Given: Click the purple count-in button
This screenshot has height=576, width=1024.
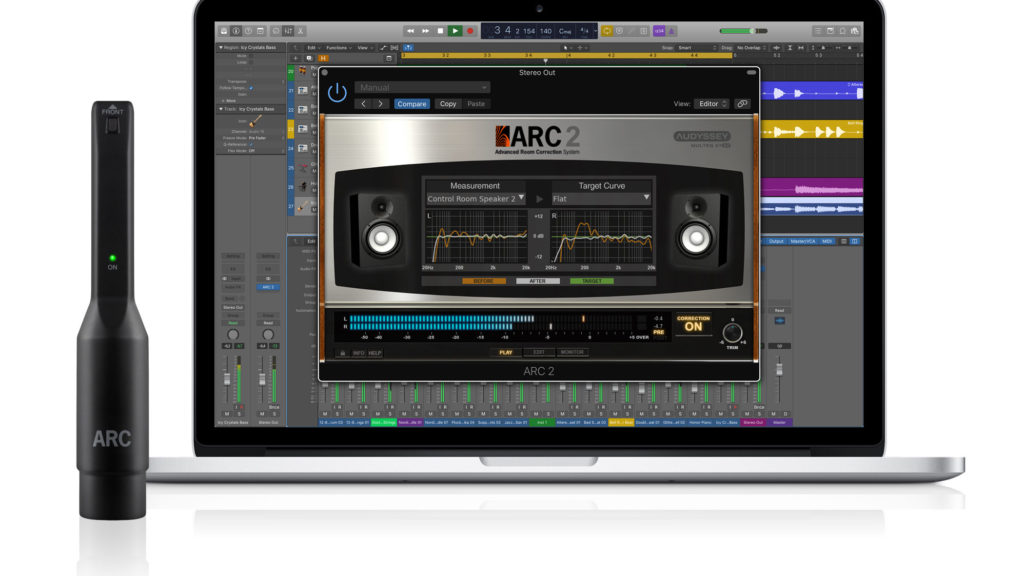Looking at the screenshot, I should (x=659, y=31).
